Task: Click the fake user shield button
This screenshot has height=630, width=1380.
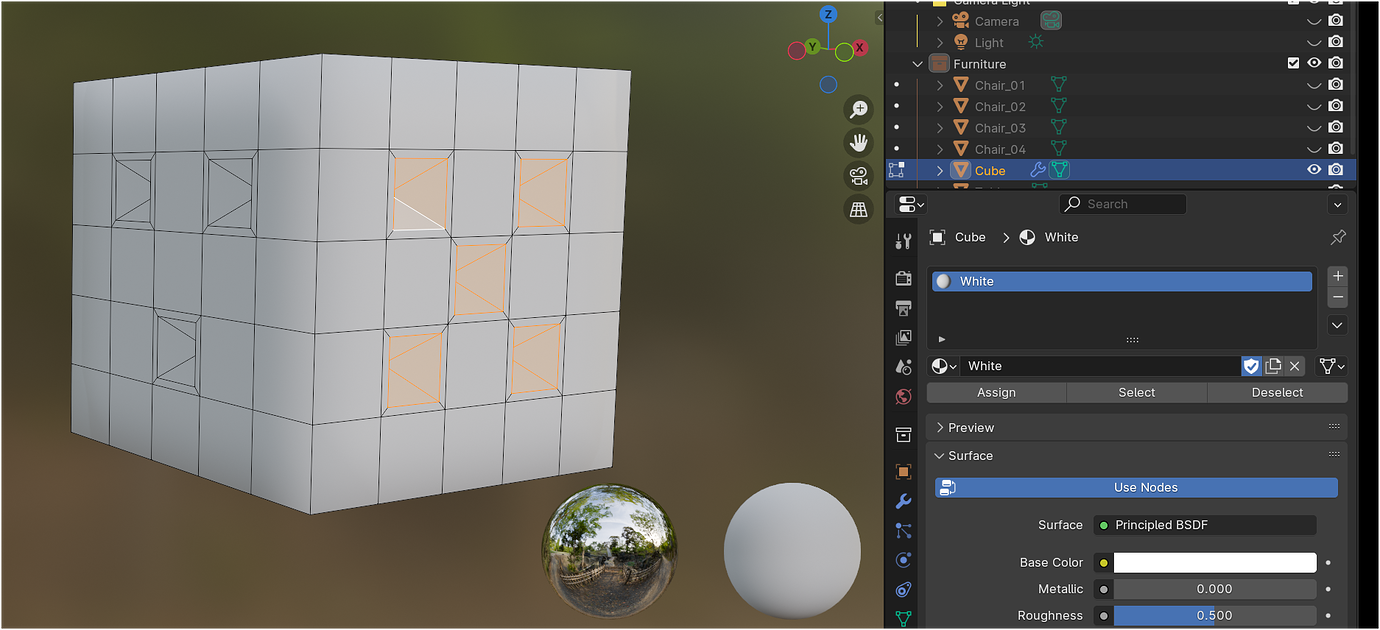Action: point(1251,366)
